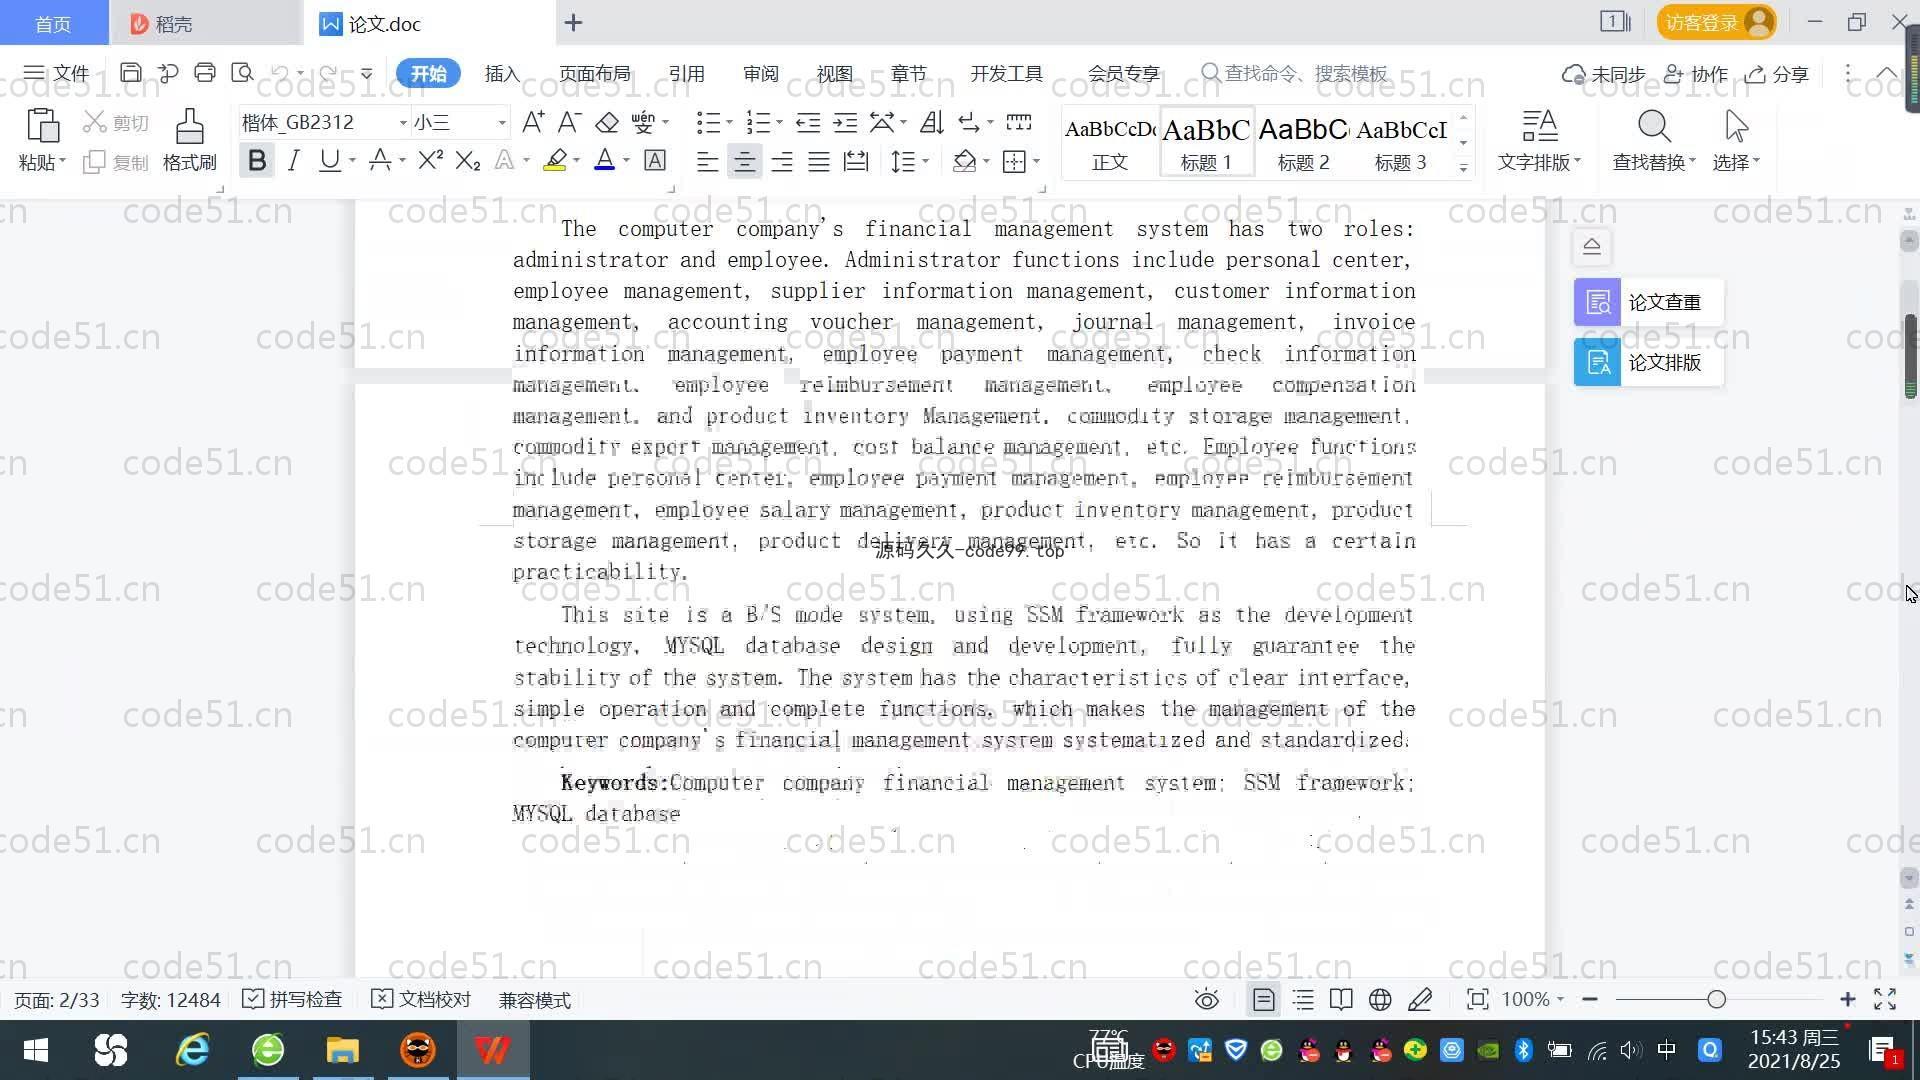Switch to the 引用 tab
1920x1080 pixels.
tap(686, 73)
